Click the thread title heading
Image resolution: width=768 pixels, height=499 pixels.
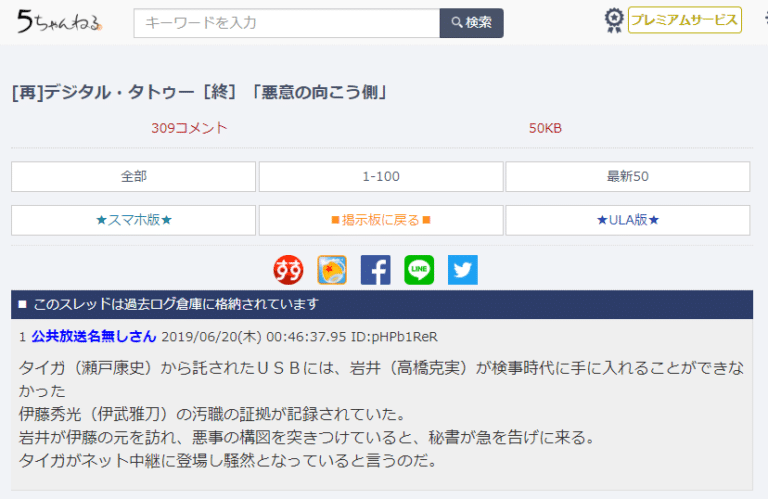pos(200,93)
